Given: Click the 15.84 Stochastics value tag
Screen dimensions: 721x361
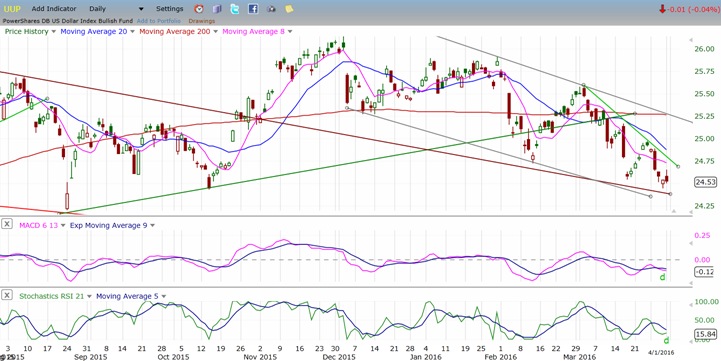Looking at the screenshot, I should tap(706, 334).
